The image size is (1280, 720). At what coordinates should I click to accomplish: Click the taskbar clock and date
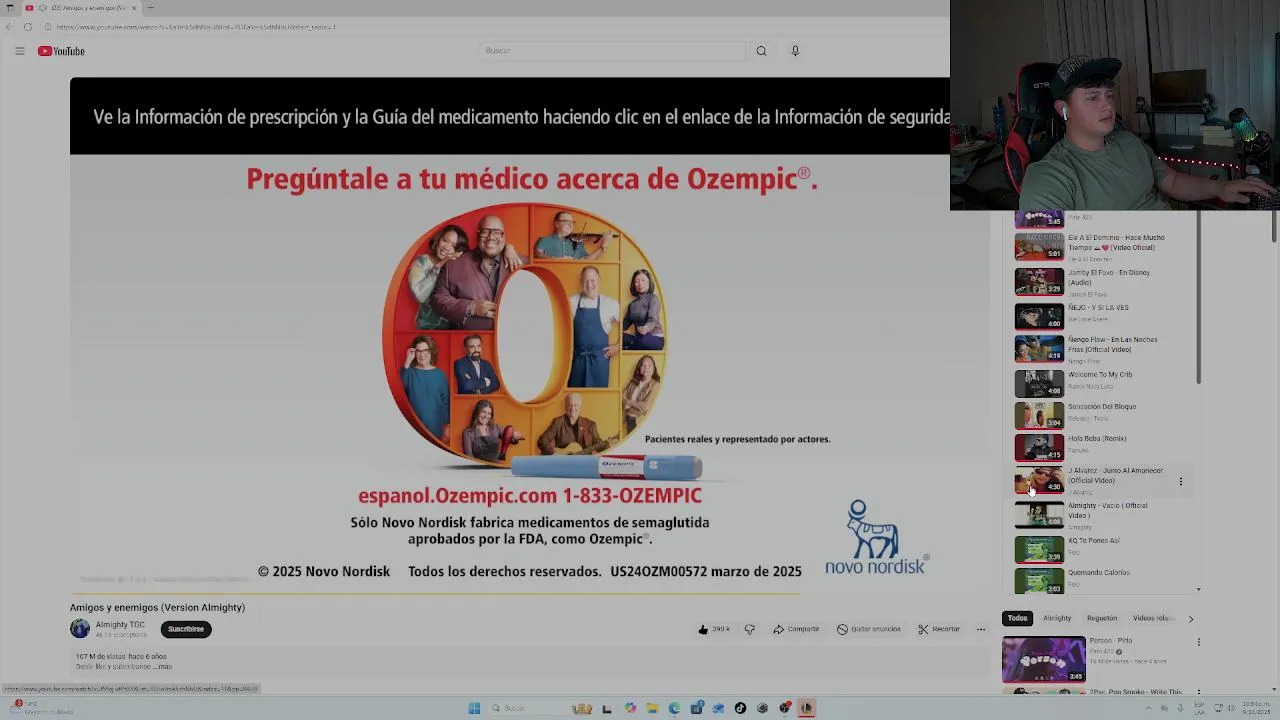pyautogui.click(x=1257, y=707)
